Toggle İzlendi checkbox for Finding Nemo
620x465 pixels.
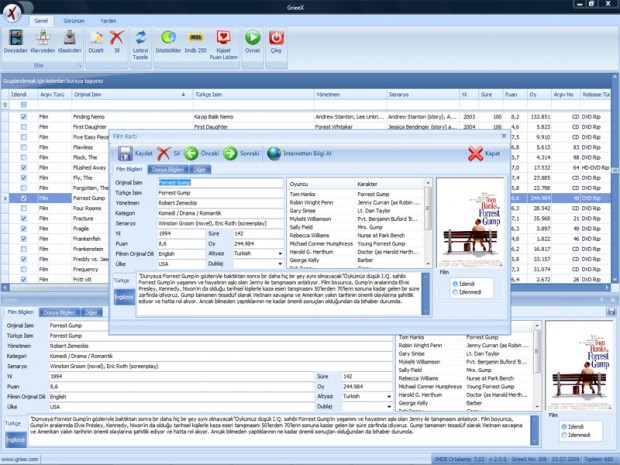pos(24,117)
